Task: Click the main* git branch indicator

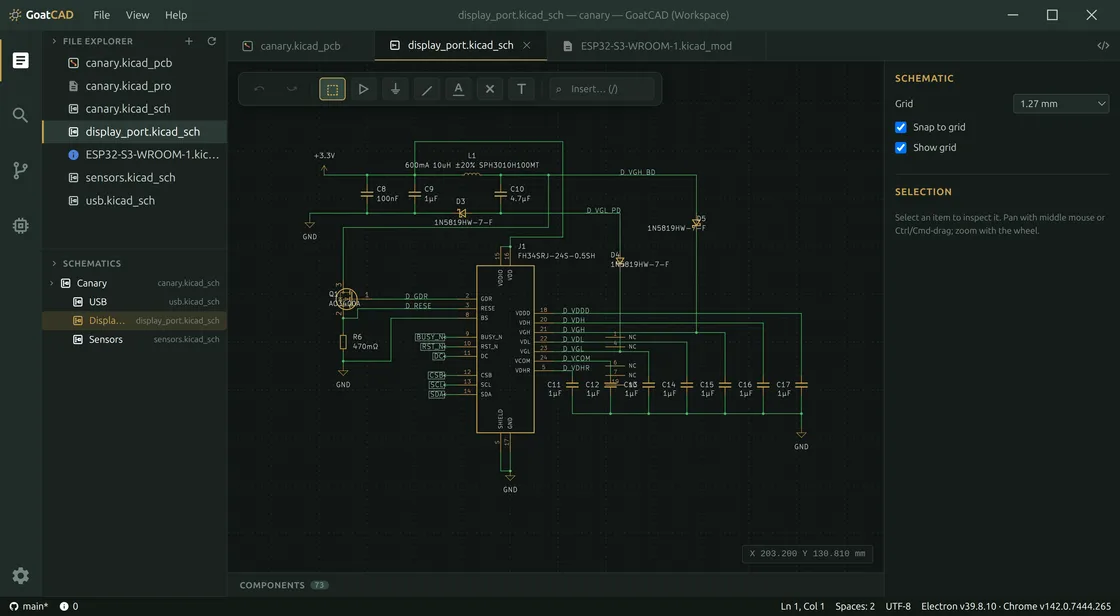Action: pyautogui.click(x=29, y=606)
